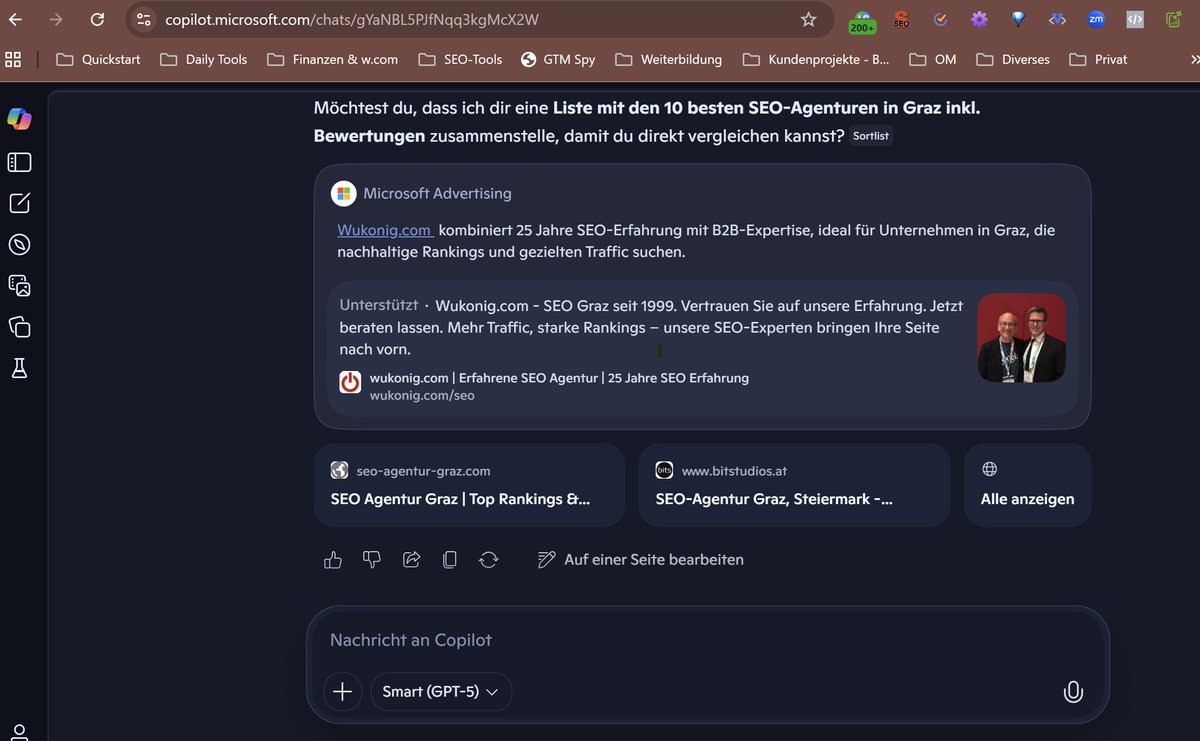
Task: Open the Kundenprojekte bookmark folder
Action: coord(816,59)
